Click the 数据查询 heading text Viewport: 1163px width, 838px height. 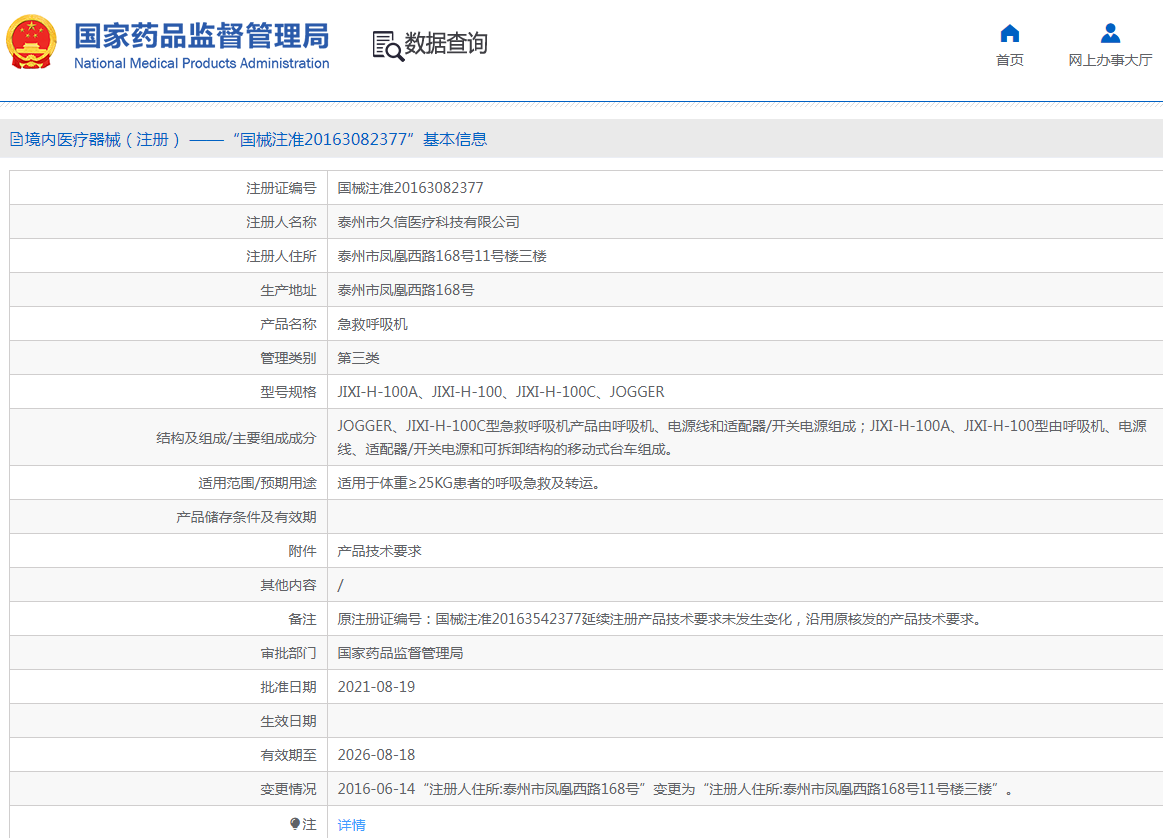pyautogui.click(x=446, y=44)
